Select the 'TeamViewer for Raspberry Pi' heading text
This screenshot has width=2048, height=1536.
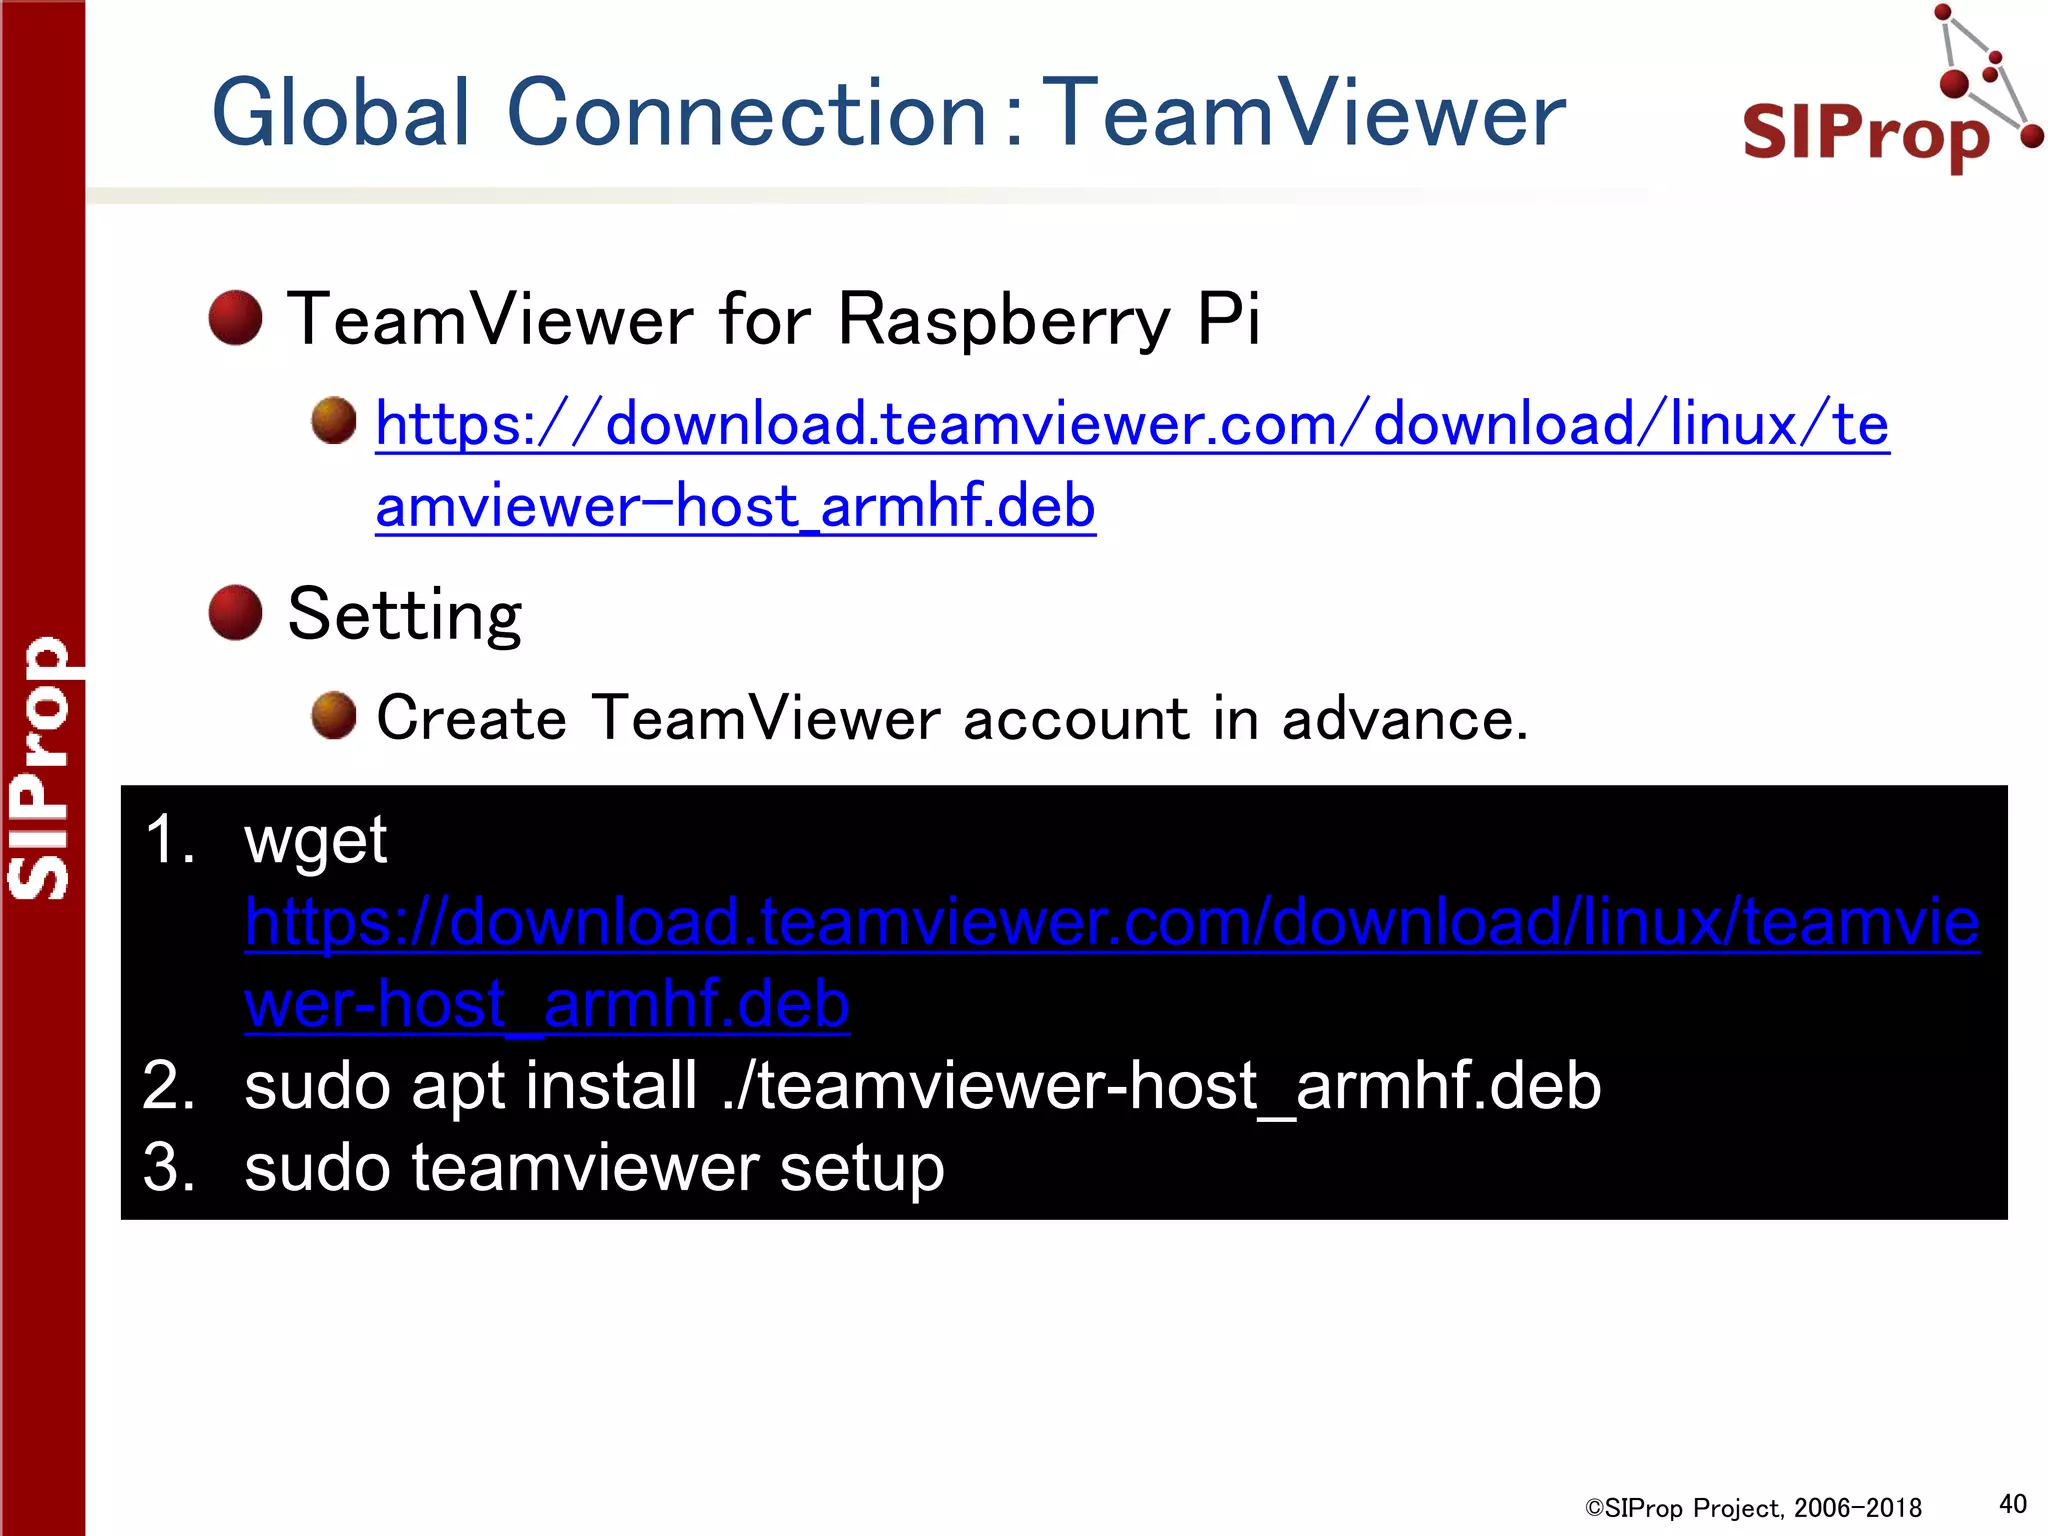coord(773,320)
